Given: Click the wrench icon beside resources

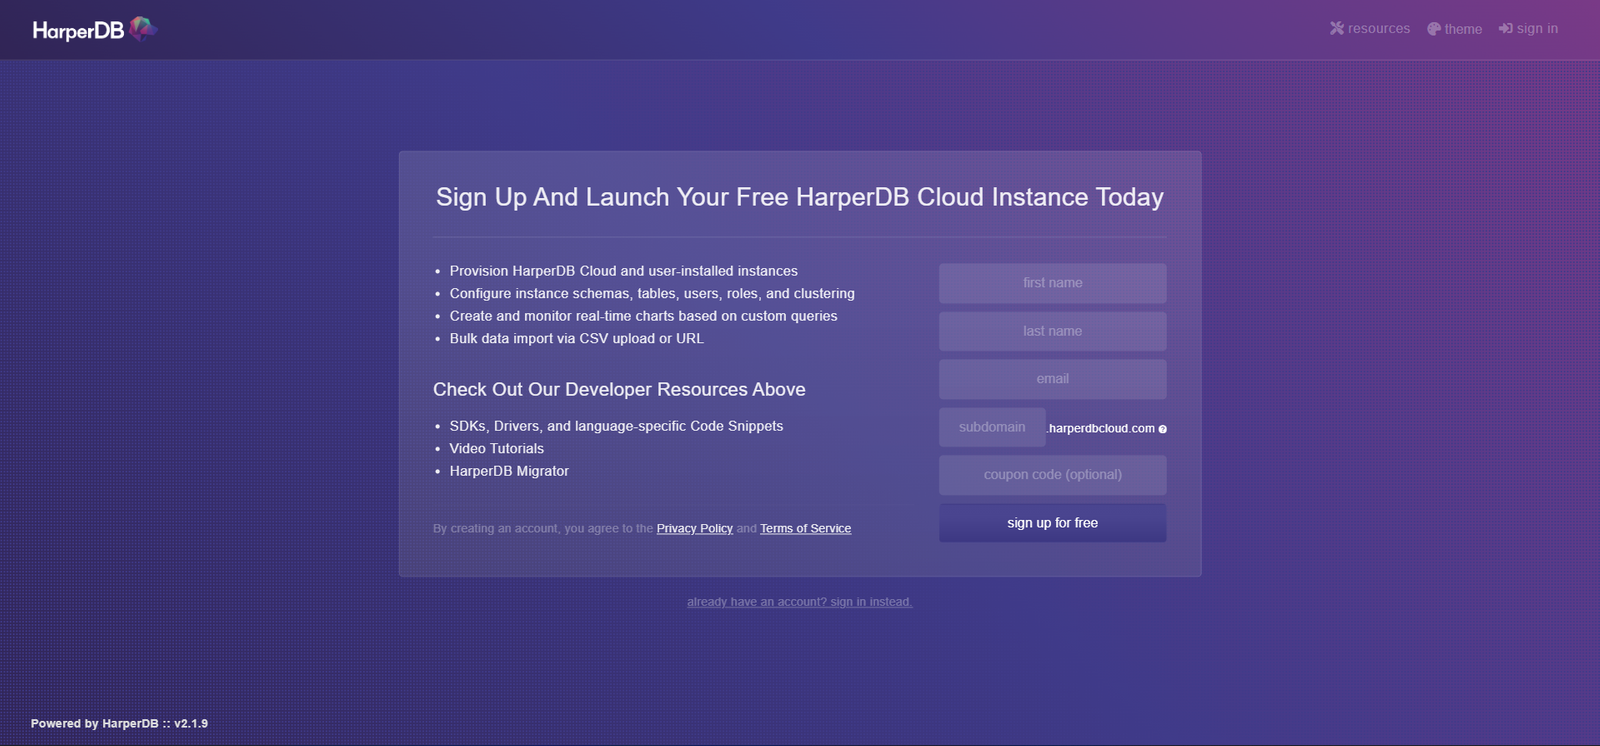Looking at the screenshot, I should [x=1336, y=29].
